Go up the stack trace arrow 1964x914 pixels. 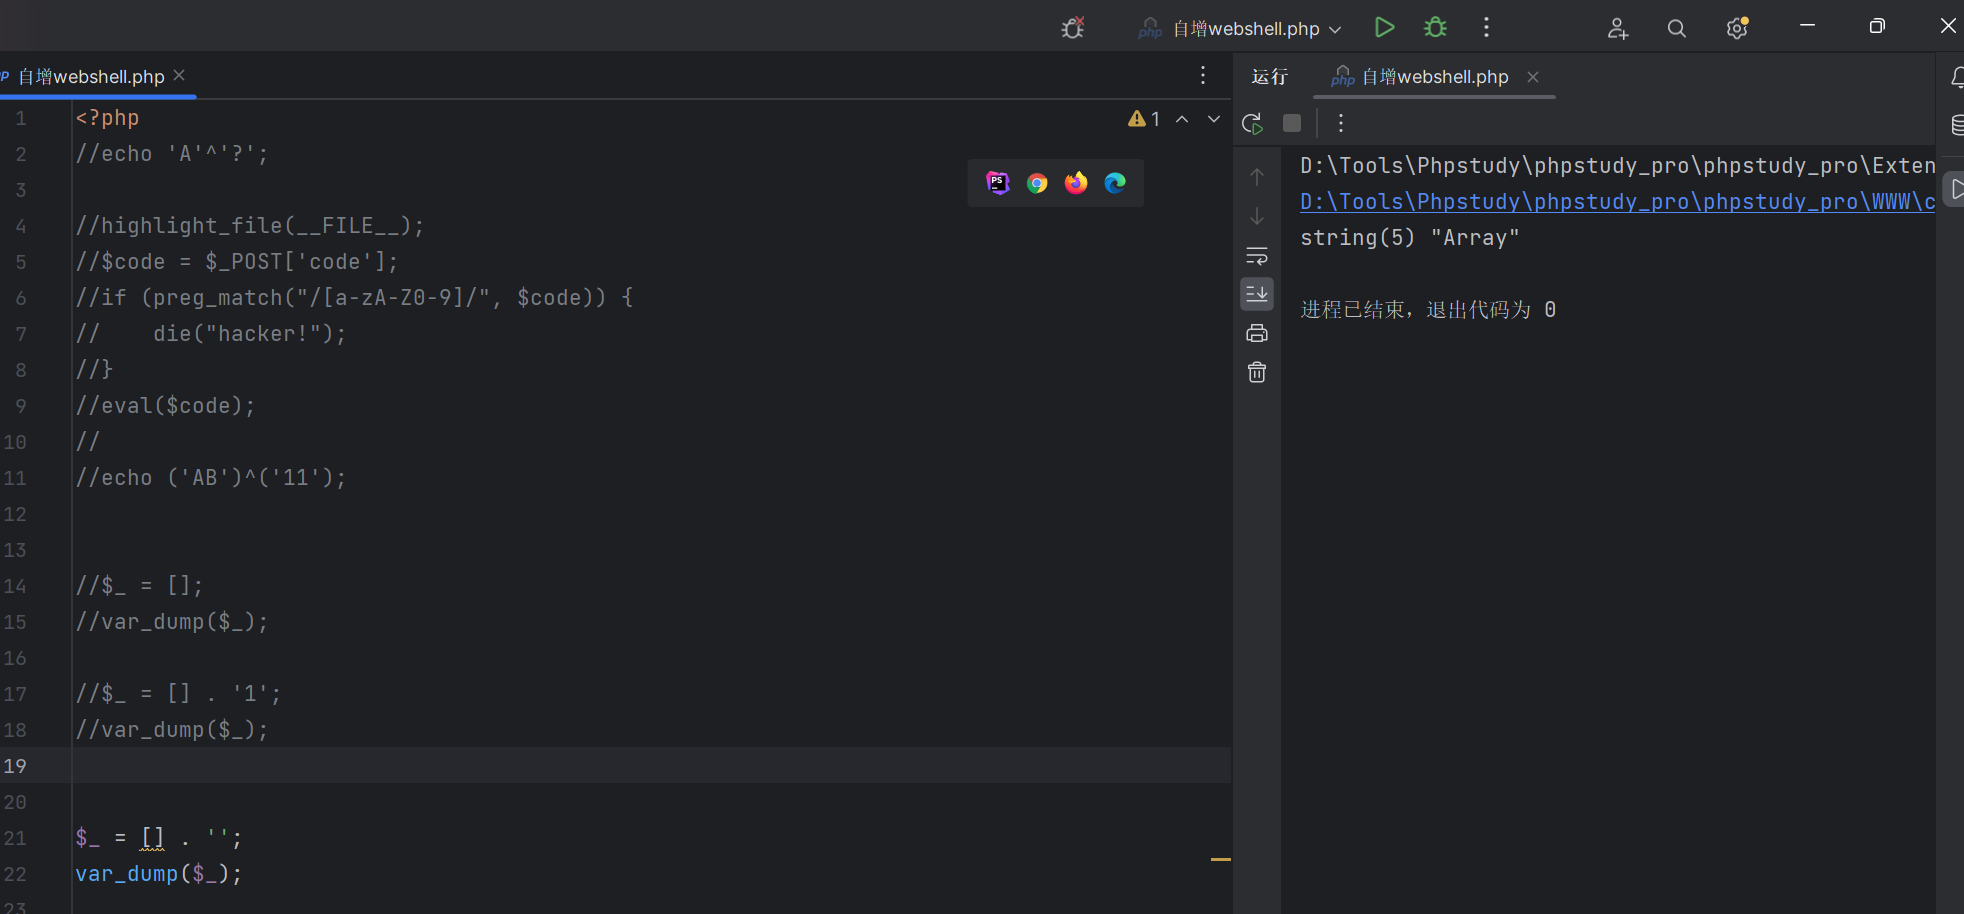tap(1257, 177)
